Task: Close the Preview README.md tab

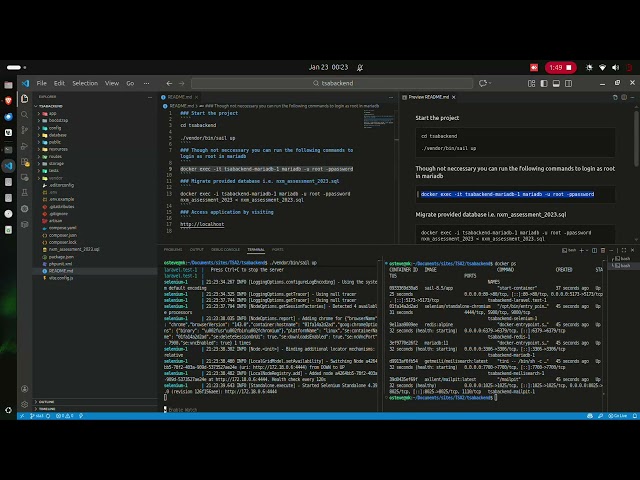Action: click(x=453, y=97)
